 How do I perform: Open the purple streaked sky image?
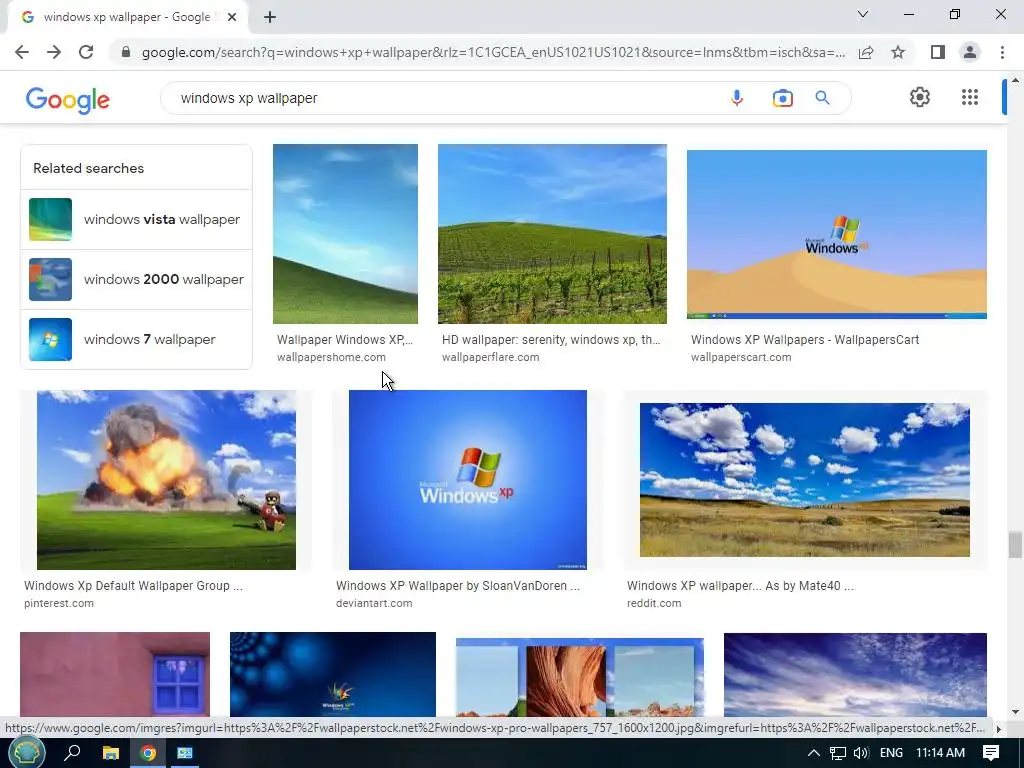point(856,675)
